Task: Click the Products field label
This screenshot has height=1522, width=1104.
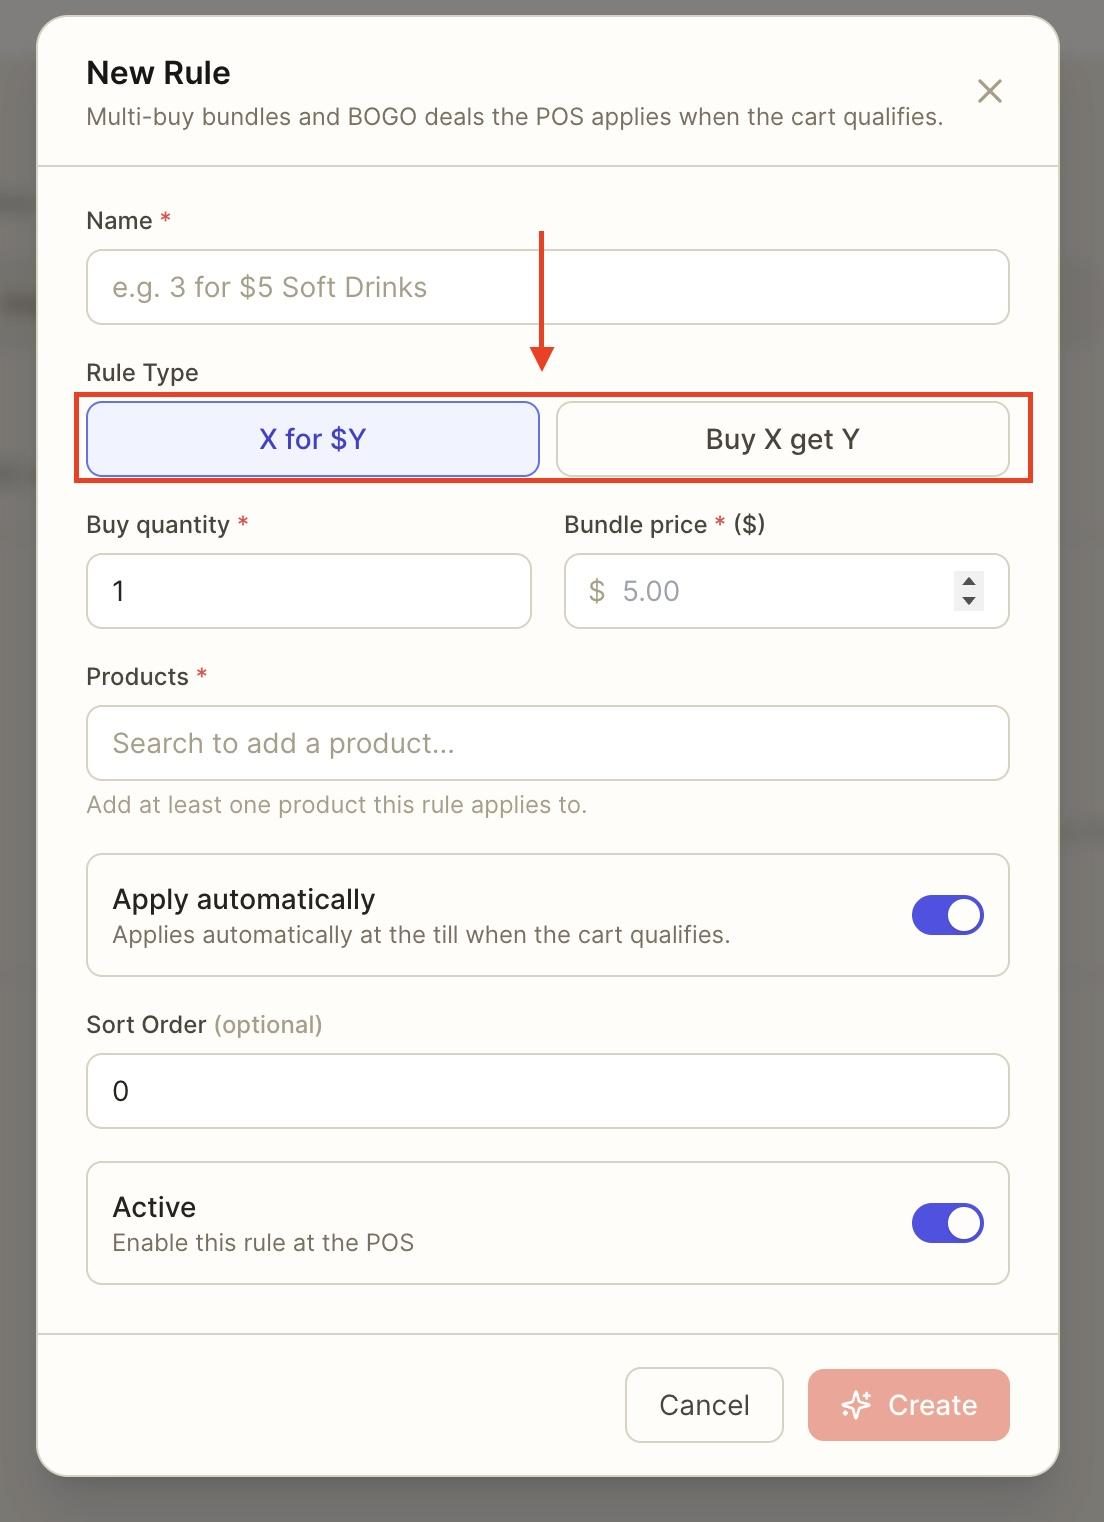Action: tap(138, 677)
